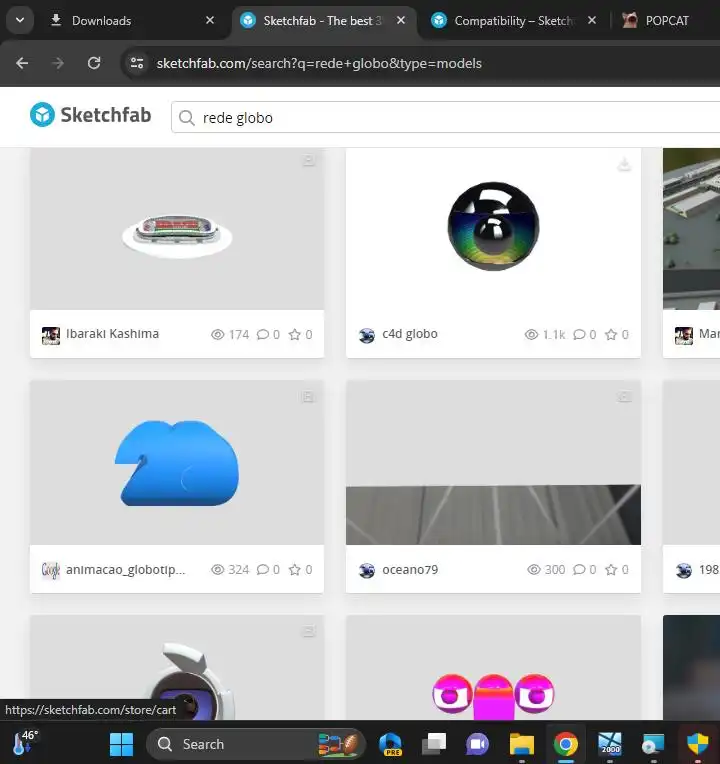Image resolution: width=720 pixels, height=764 pixels.
Task: Open the Windows Start menu
Action: point(121,745)
